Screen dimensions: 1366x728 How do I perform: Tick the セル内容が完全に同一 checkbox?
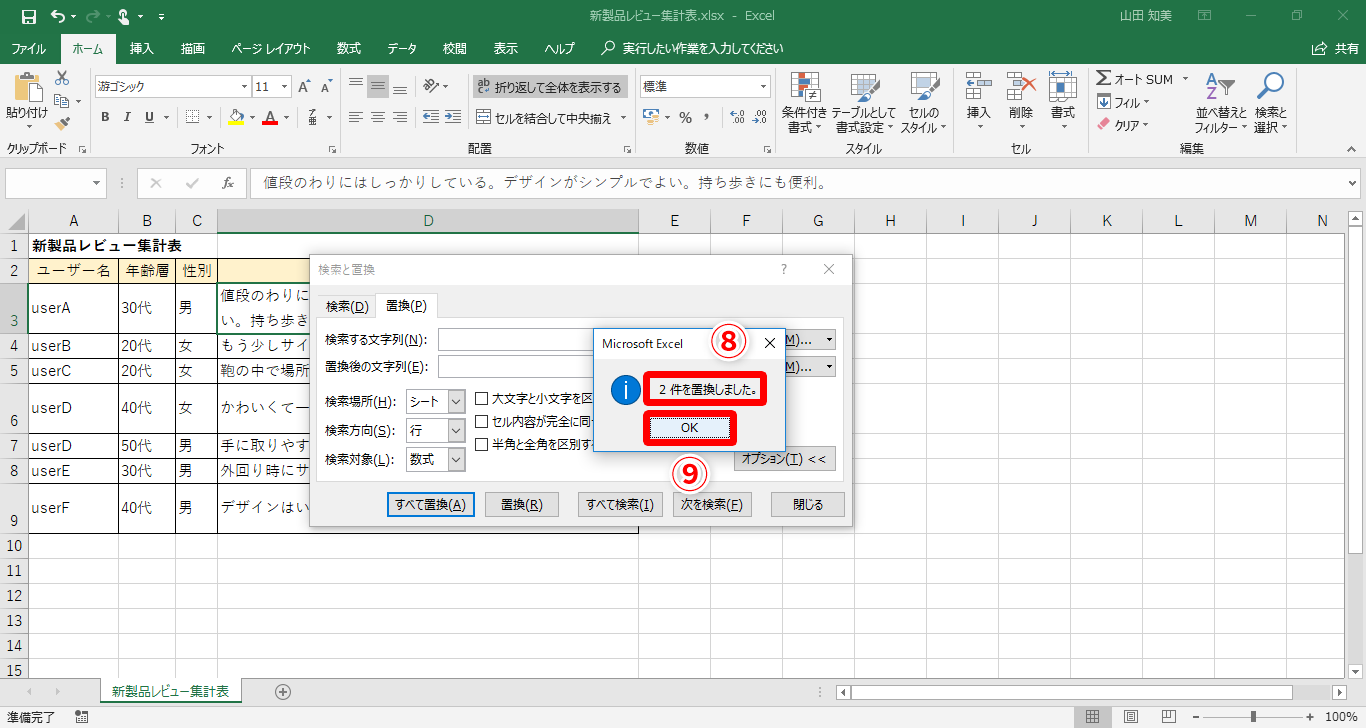pyautogui.click(x=482, y=422)
